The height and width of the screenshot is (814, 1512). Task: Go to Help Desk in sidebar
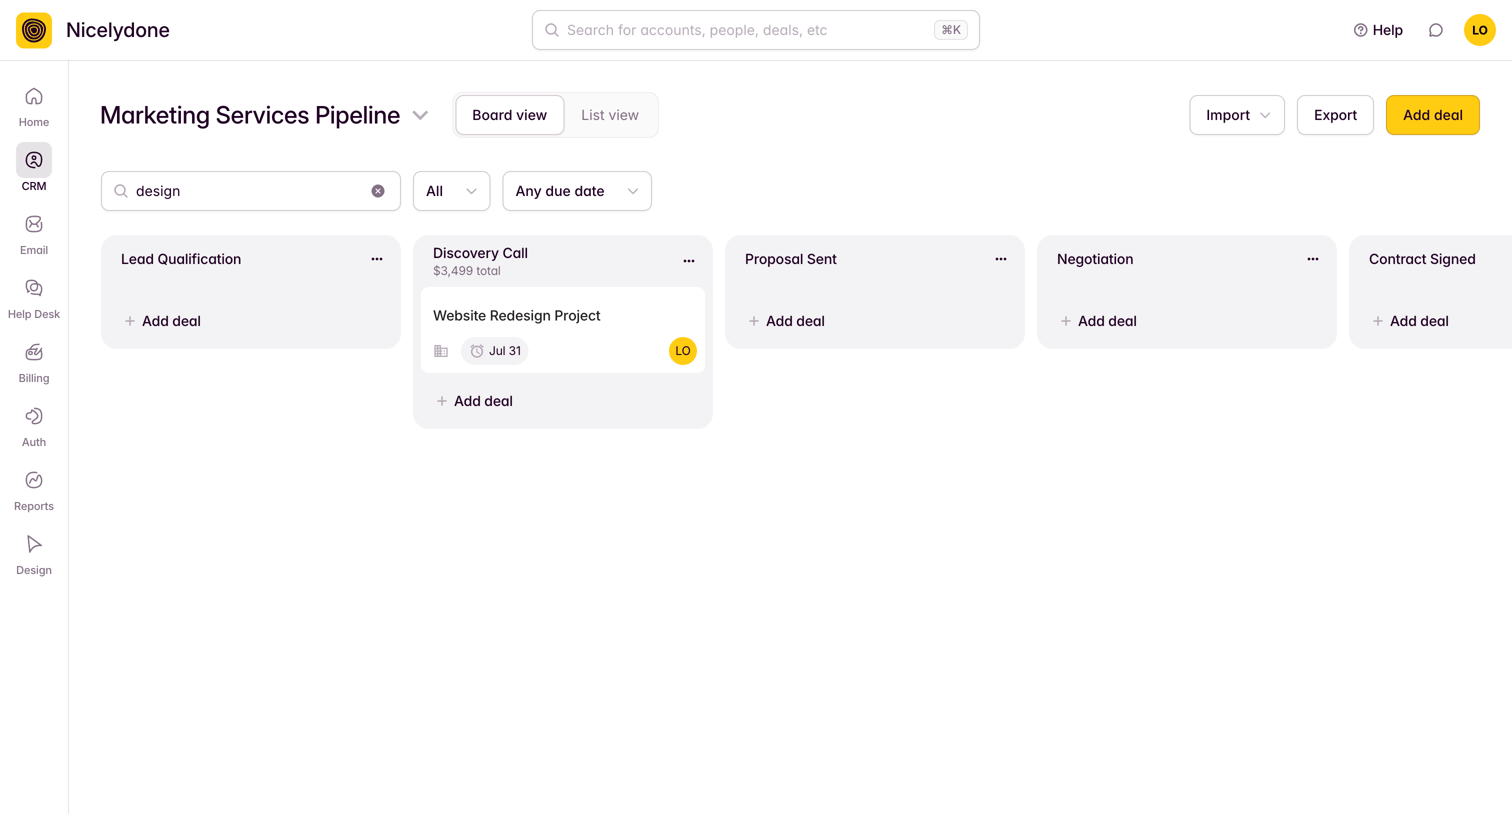click(x=34, y=299)
